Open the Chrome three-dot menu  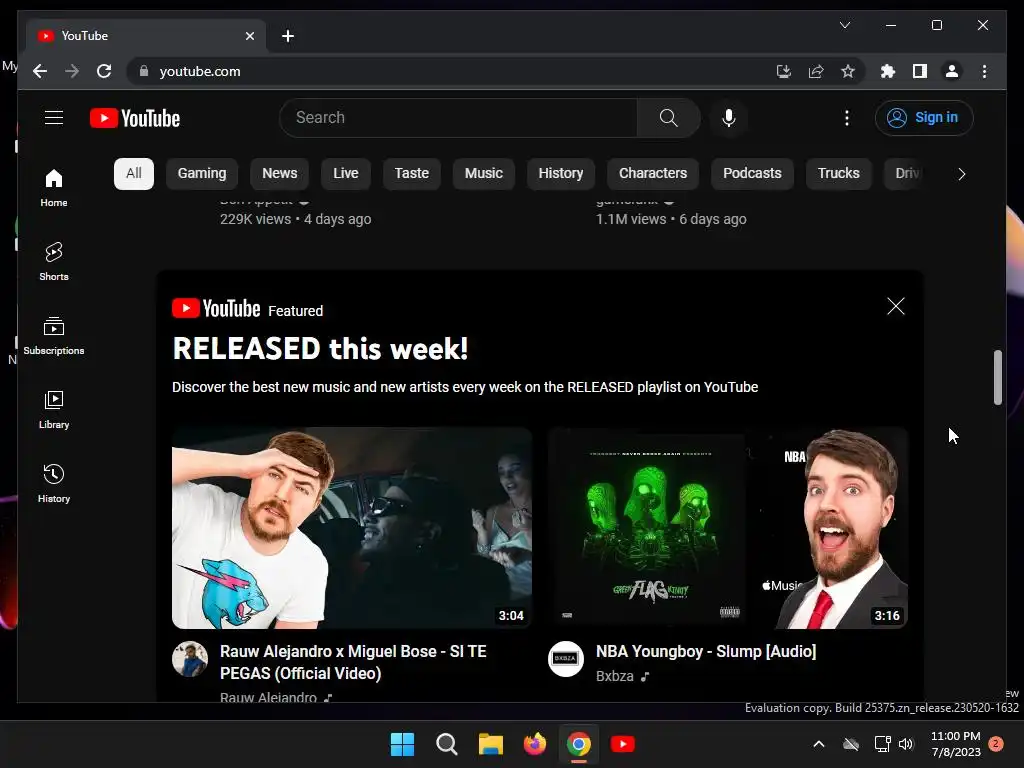[984, 71]
